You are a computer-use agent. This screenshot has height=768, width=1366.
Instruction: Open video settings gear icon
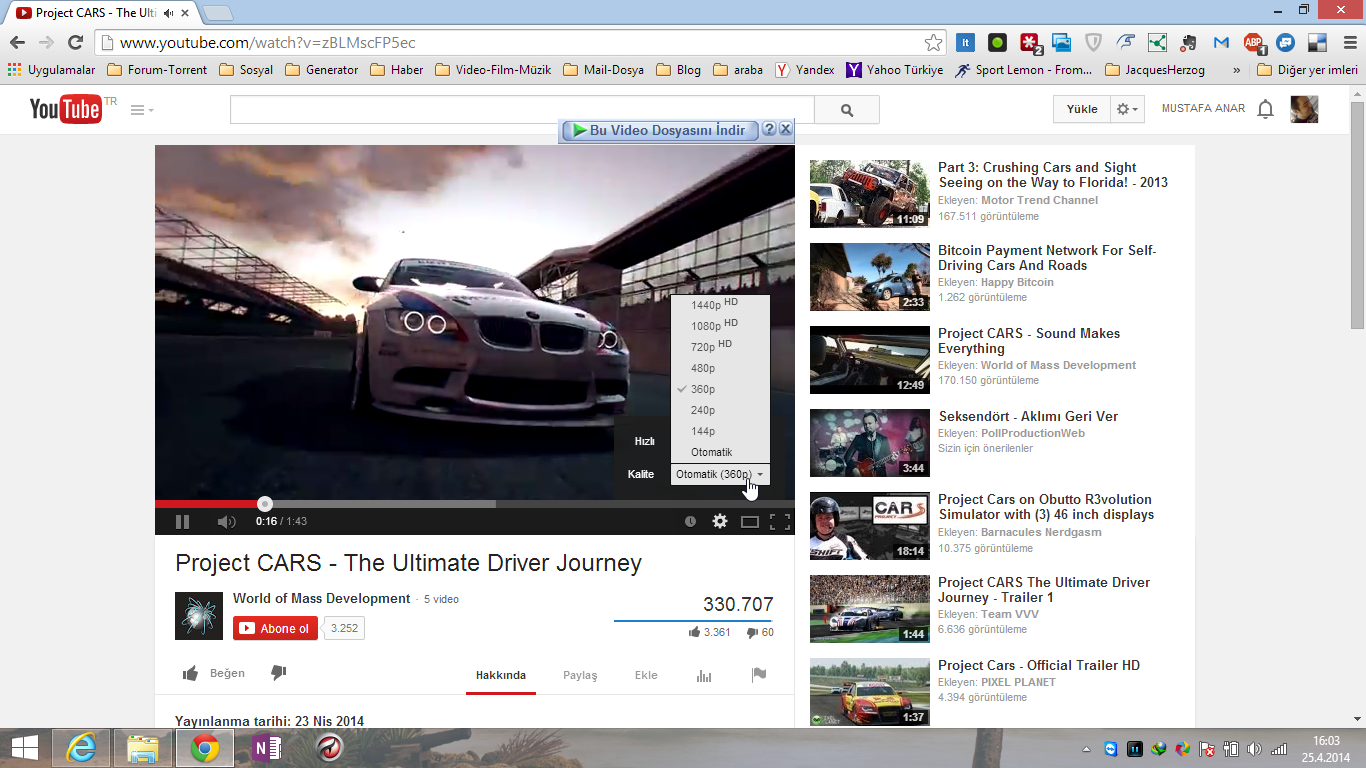(719, 521)
